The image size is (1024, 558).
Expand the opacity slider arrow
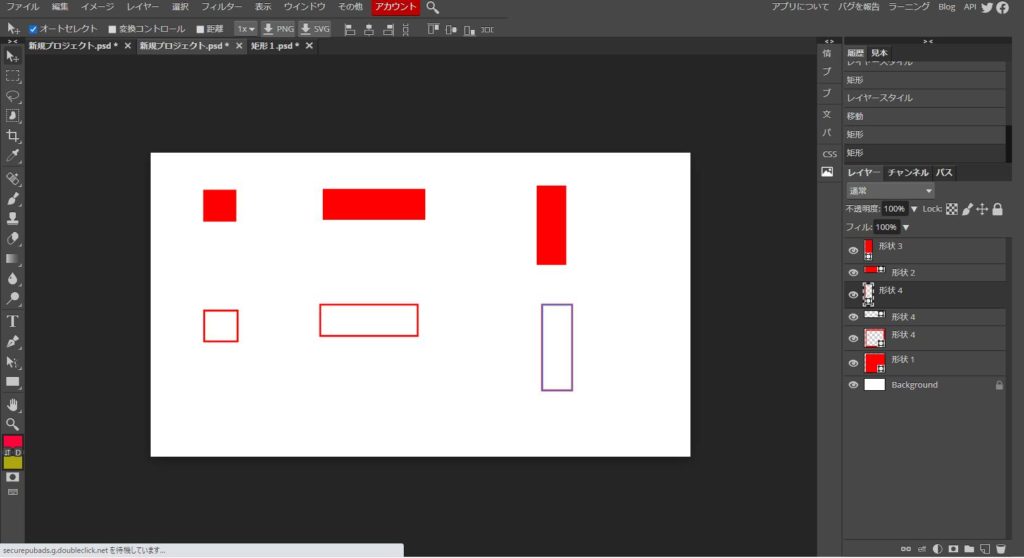point(914,209)
